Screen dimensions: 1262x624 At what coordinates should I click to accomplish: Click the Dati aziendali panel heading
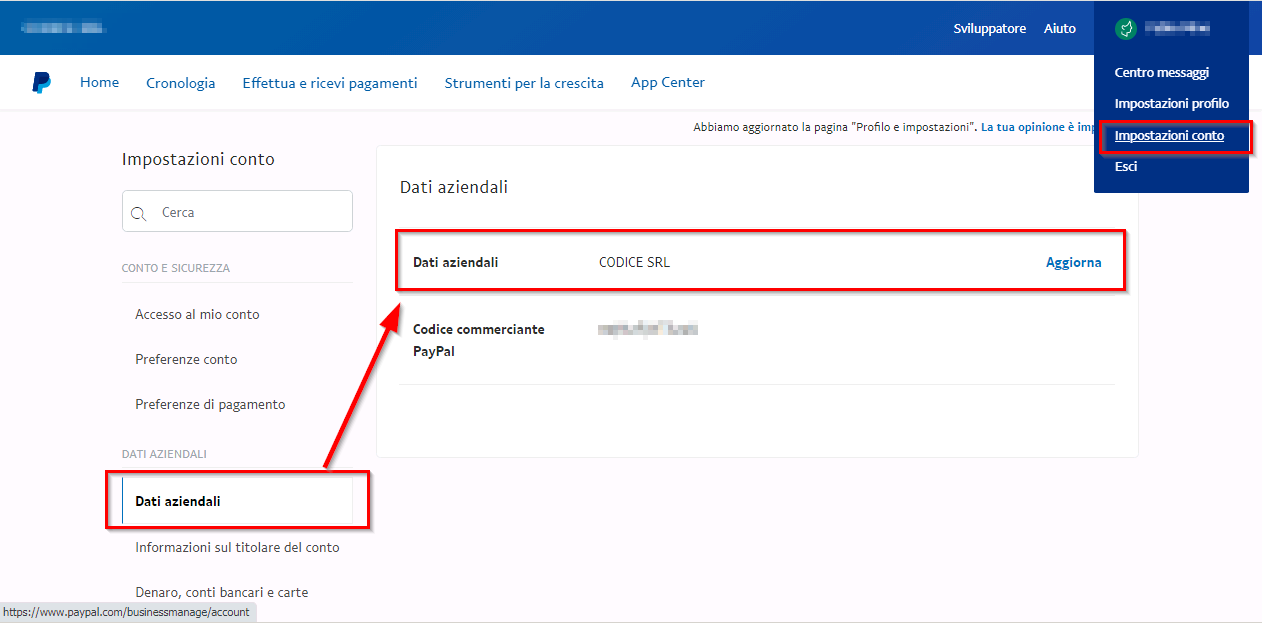tap(454, 187)
